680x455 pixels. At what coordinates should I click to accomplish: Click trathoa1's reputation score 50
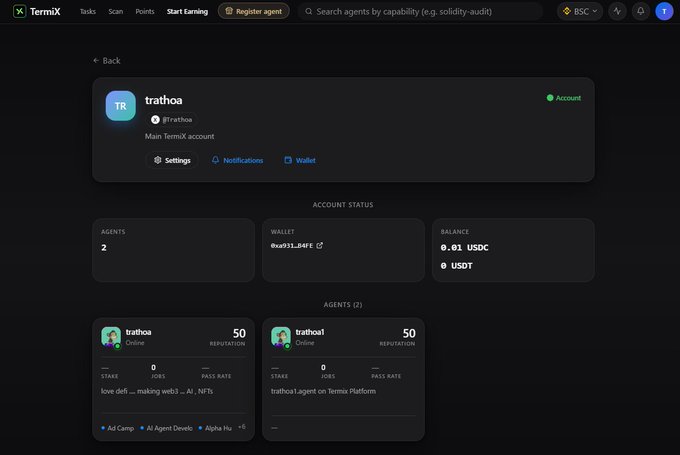[409, 333]
